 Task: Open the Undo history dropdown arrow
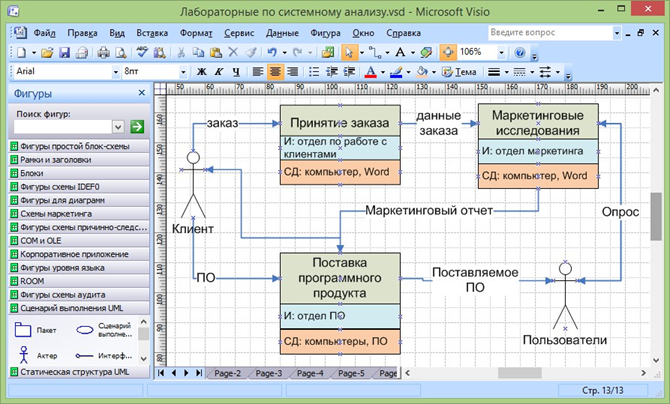(x=284, y=53)
